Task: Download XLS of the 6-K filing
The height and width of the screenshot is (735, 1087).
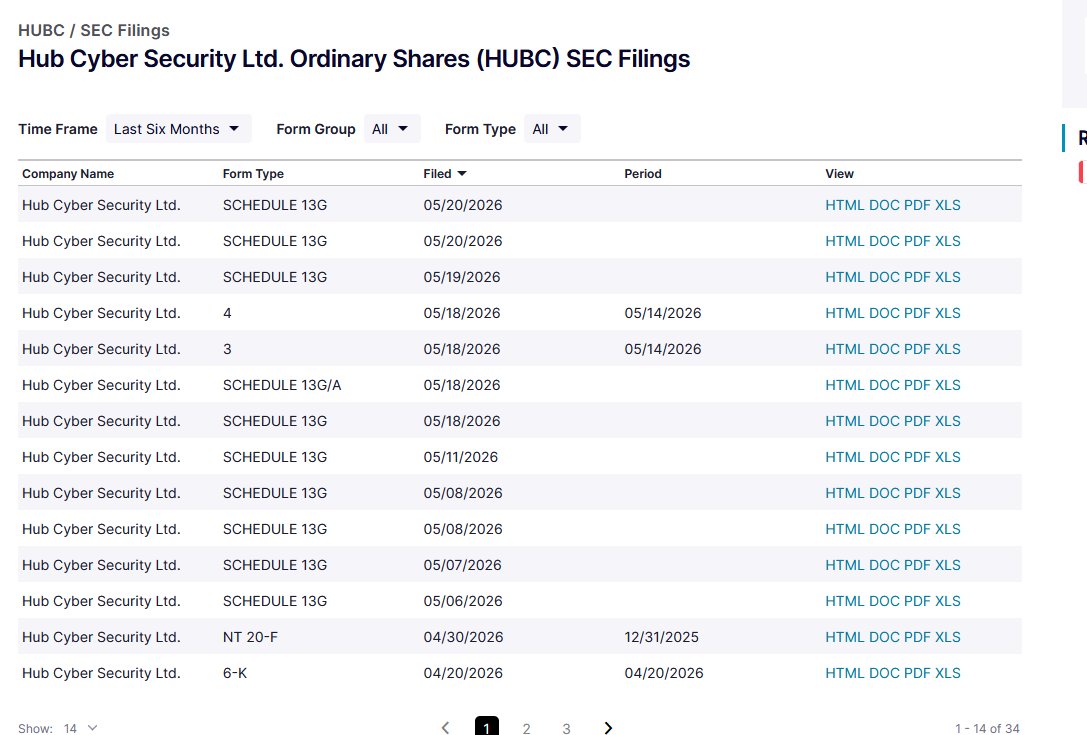Action: (948, 673)
